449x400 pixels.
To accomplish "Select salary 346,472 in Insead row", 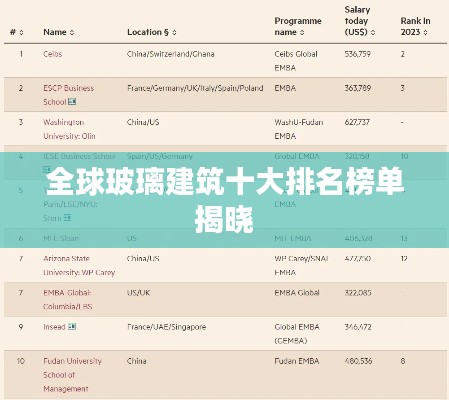I will 358,327.
